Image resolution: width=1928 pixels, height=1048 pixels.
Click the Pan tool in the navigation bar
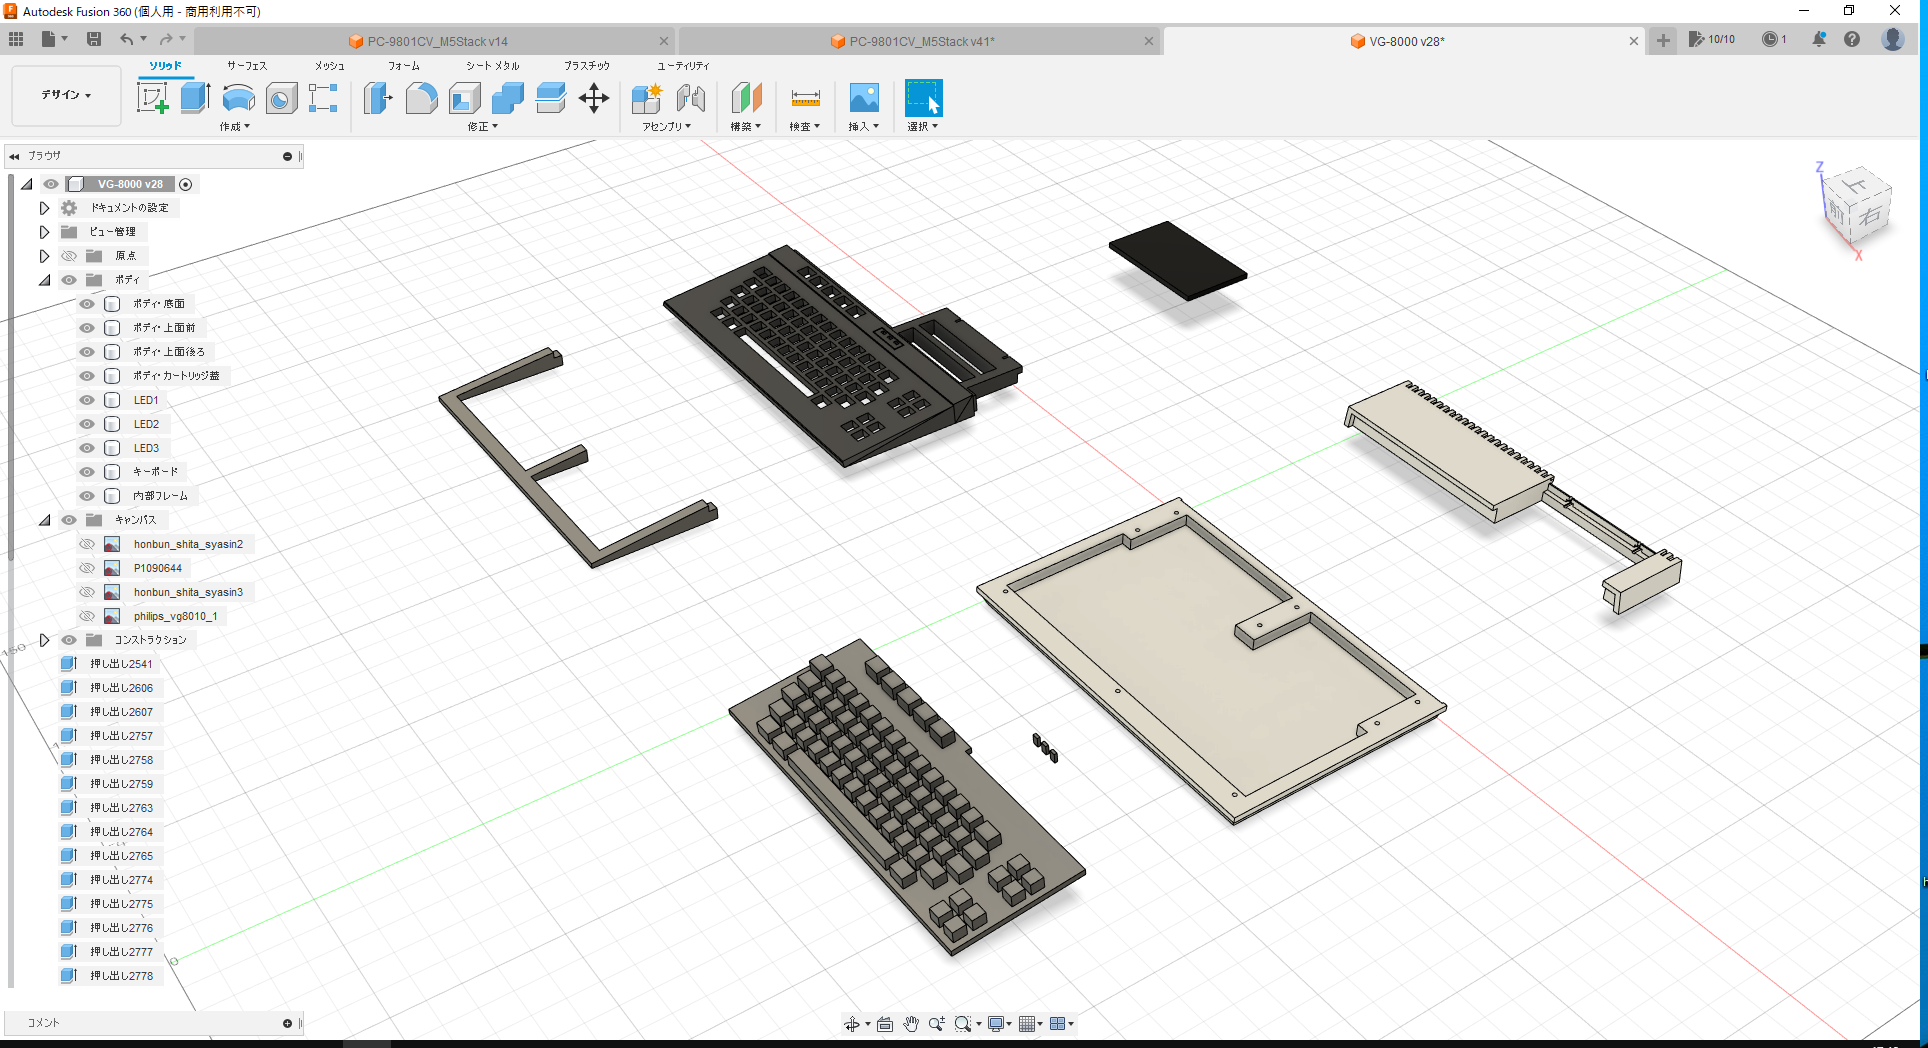coord(911,1023)
